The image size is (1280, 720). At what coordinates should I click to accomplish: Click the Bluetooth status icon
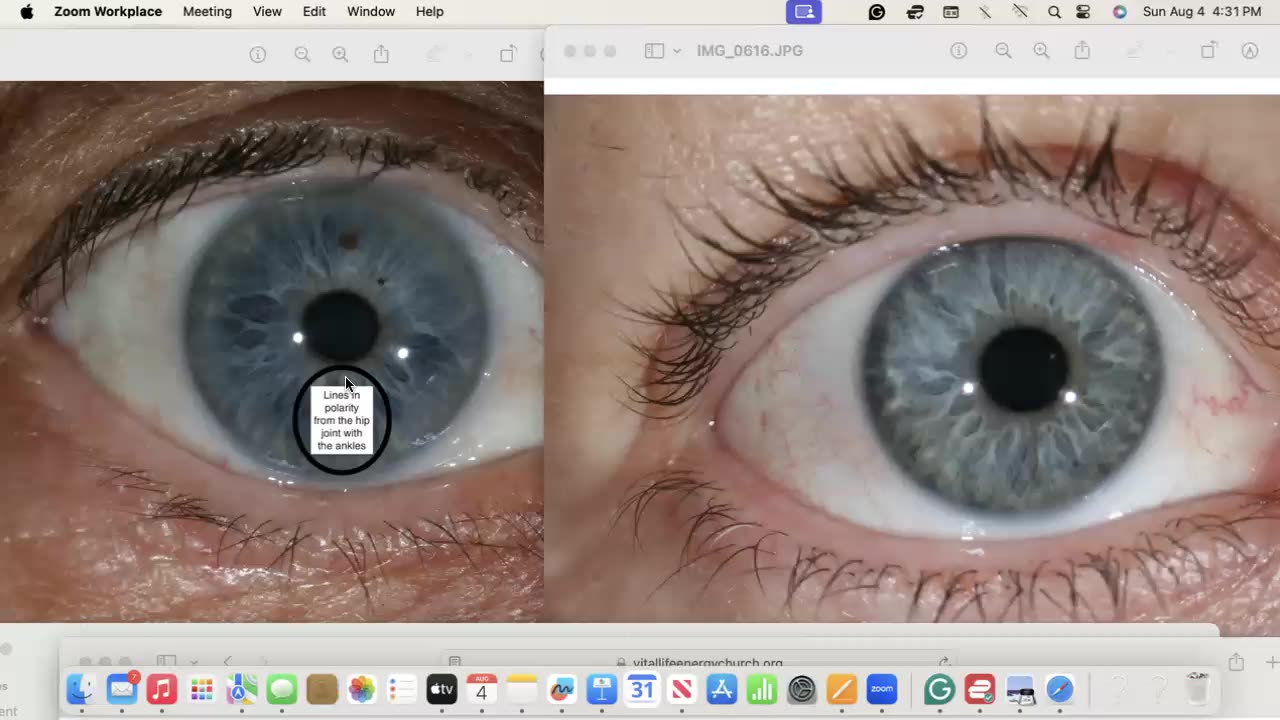985,12
